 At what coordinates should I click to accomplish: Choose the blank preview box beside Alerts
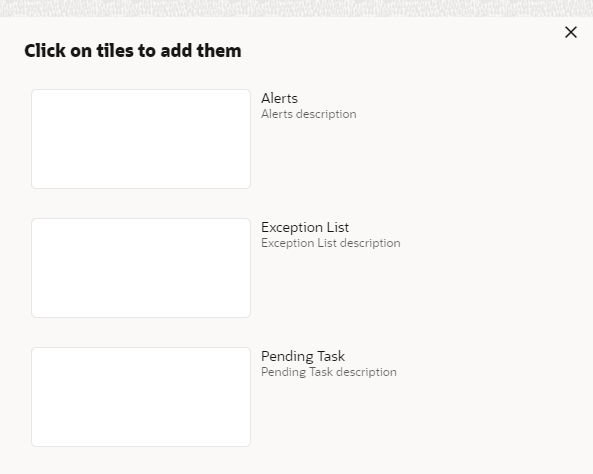141,139
